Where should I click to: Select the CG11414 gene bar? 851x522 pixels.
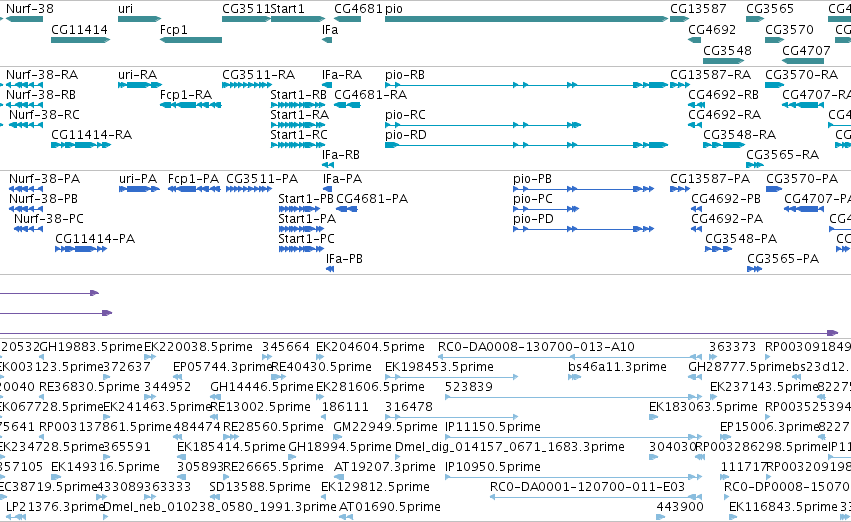pyautogui.click(x=80, y=40)
